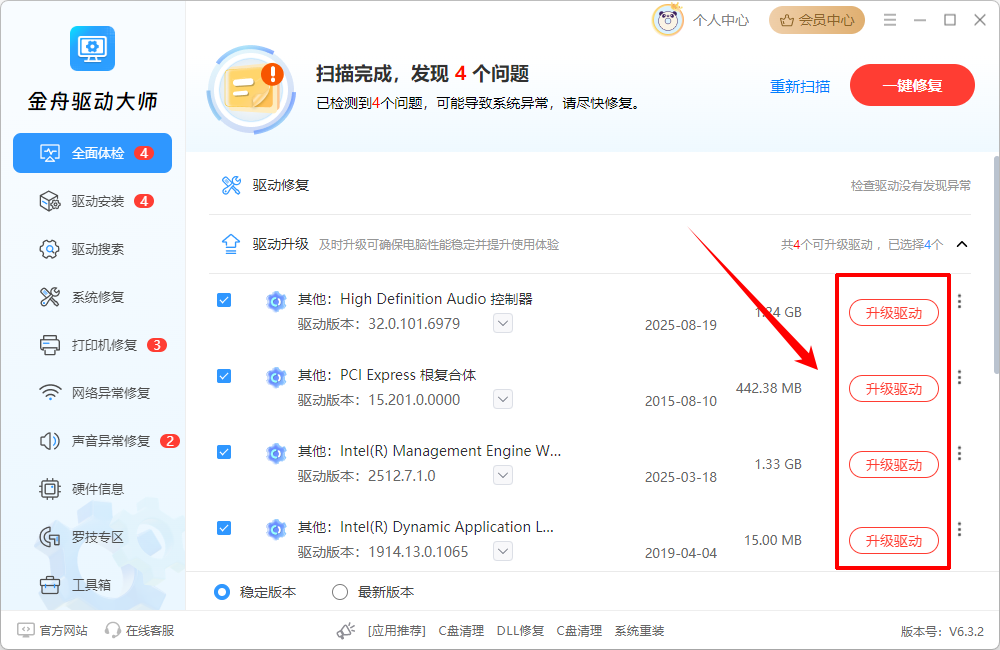Click the vertical scrollbar of driver list
The width and height of the screenshot is (1000, 650).
997,265
